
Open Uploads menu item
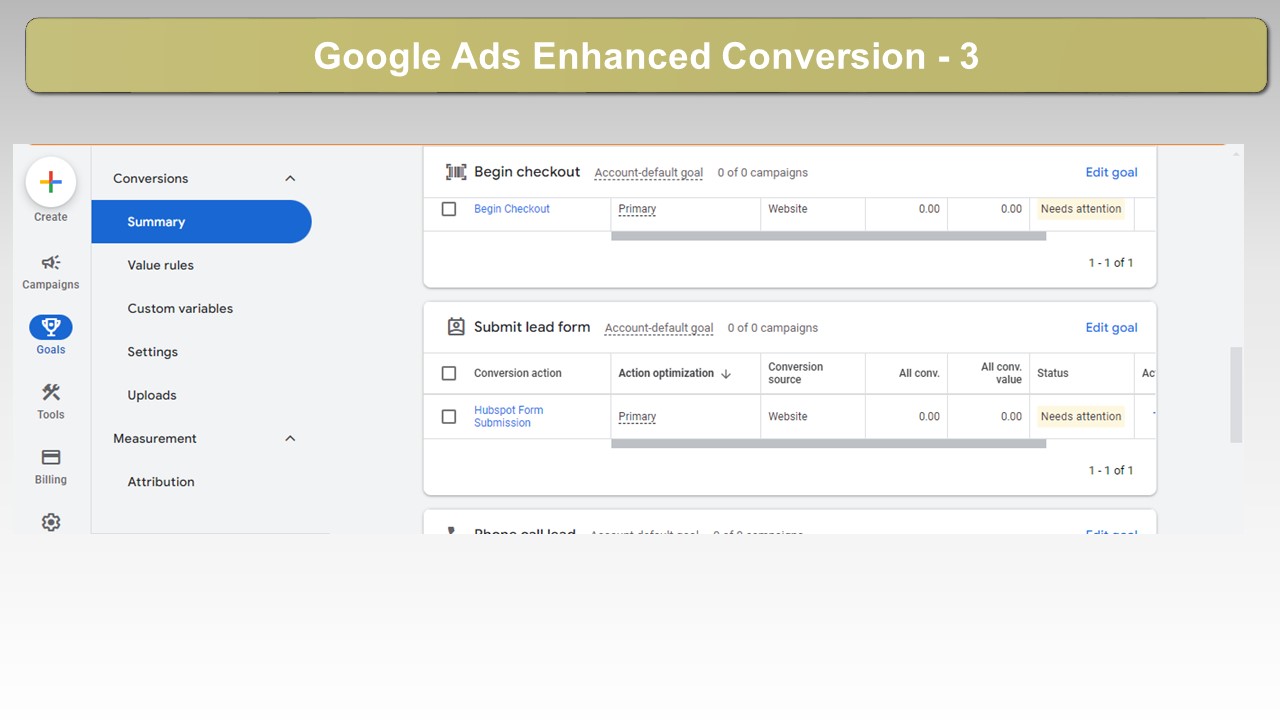tap(152, 395)
